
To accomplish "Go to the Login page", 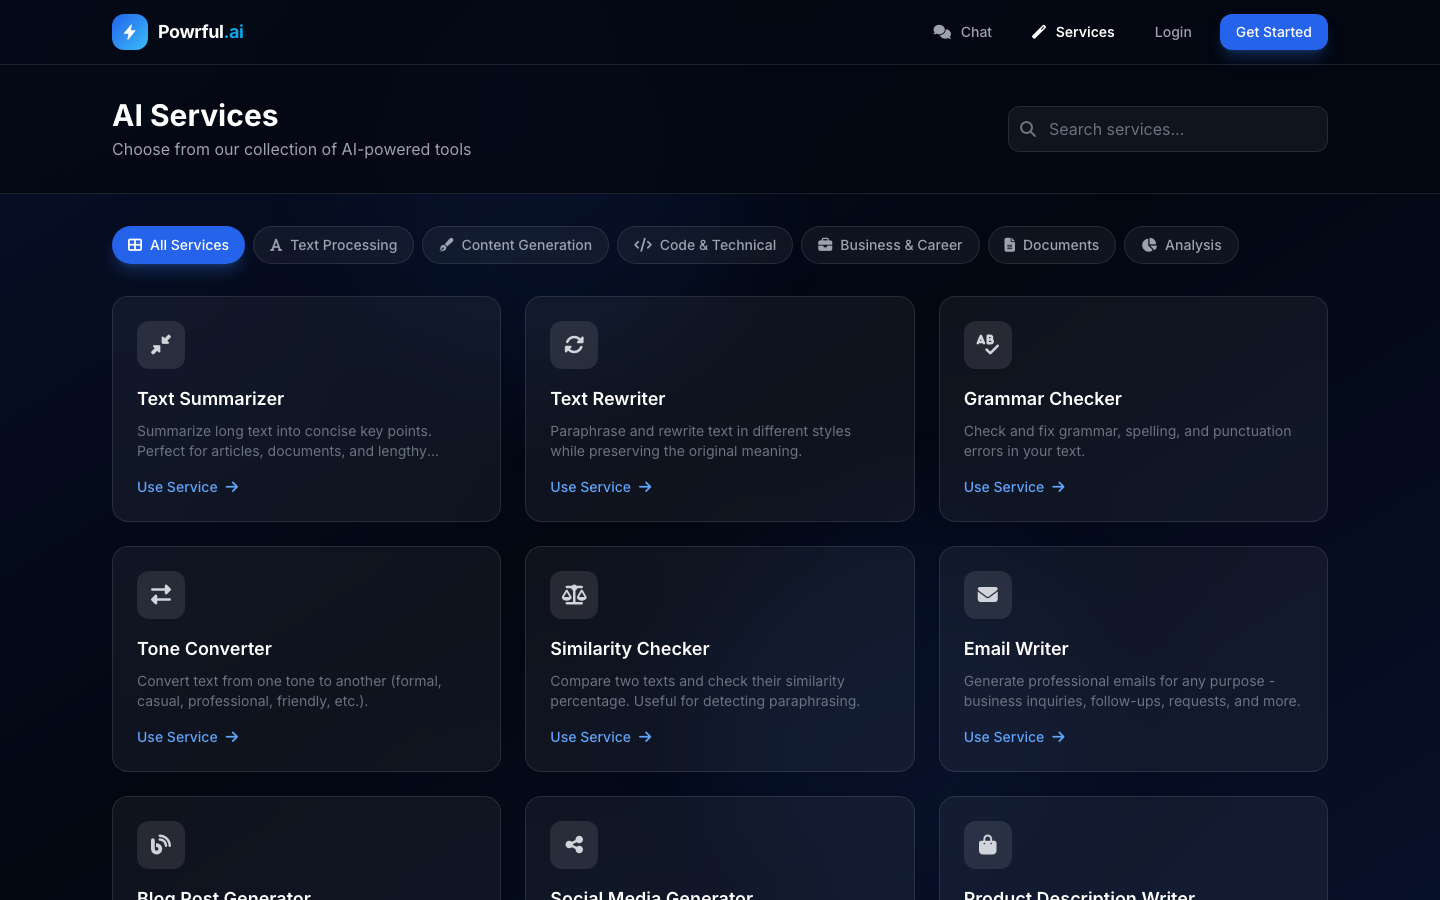I will (1173, 32).
